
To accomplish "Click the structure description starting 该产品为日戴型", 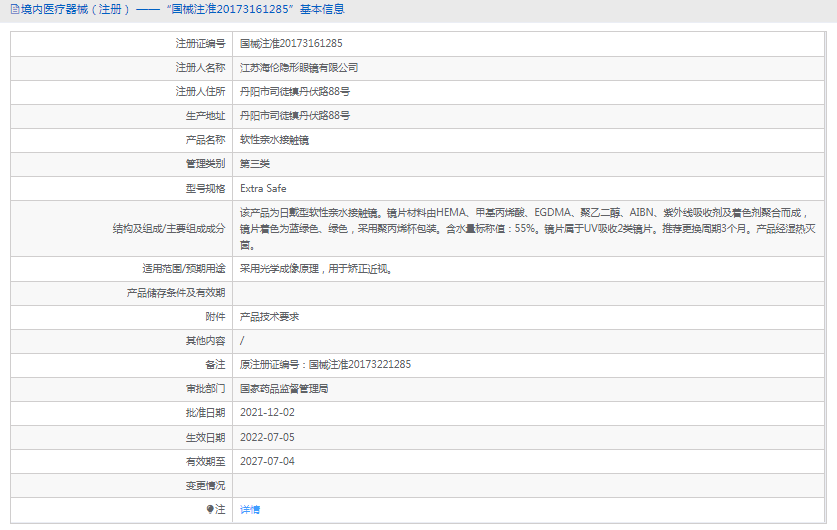I will pos(527,229).
